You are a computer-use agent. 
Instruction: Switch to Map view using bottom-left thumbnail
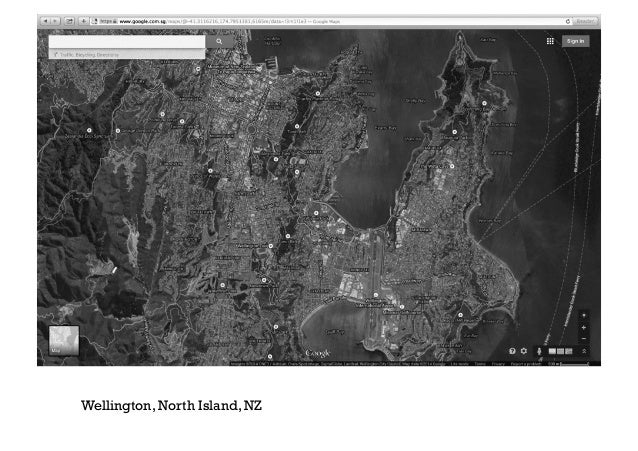64,340
